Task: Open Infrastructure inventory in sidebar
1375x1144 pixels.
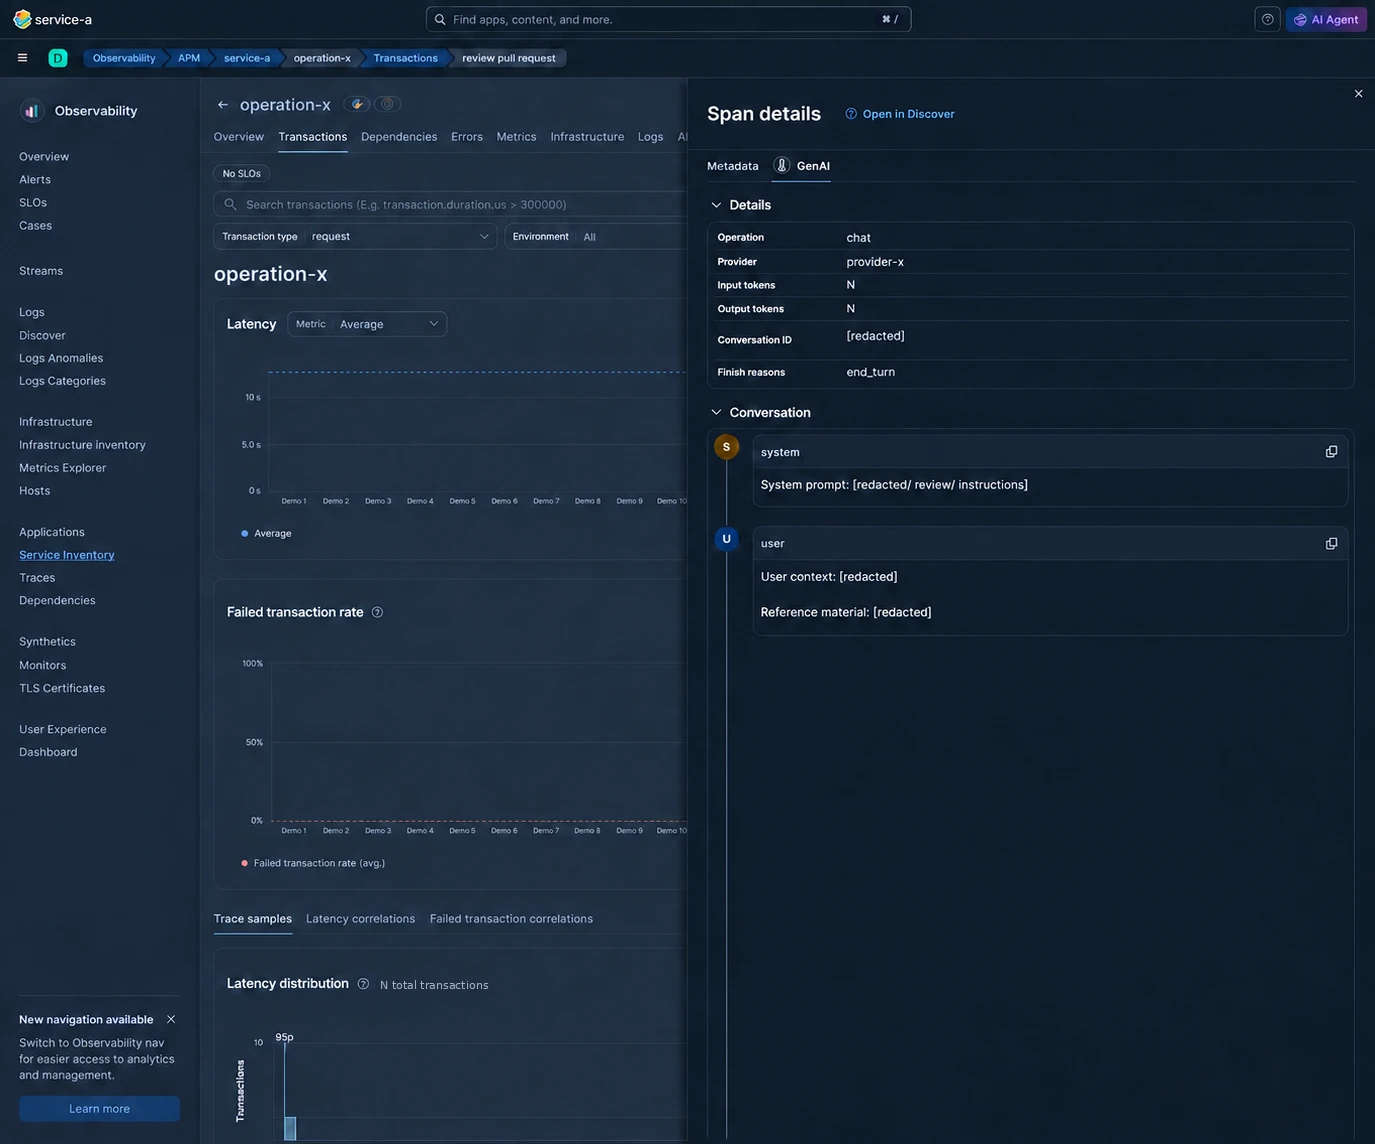Action: (x=82, y=445)
